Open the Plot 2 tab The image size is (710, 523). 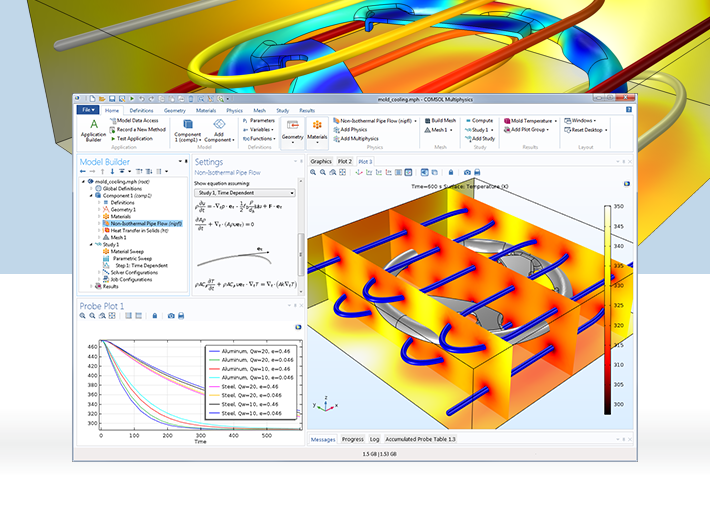(x=345, y=161)
